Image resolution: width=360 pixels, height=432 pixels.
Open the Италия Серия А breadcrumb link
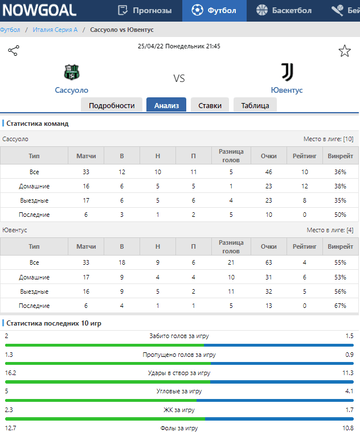click(x=55, y=30)
